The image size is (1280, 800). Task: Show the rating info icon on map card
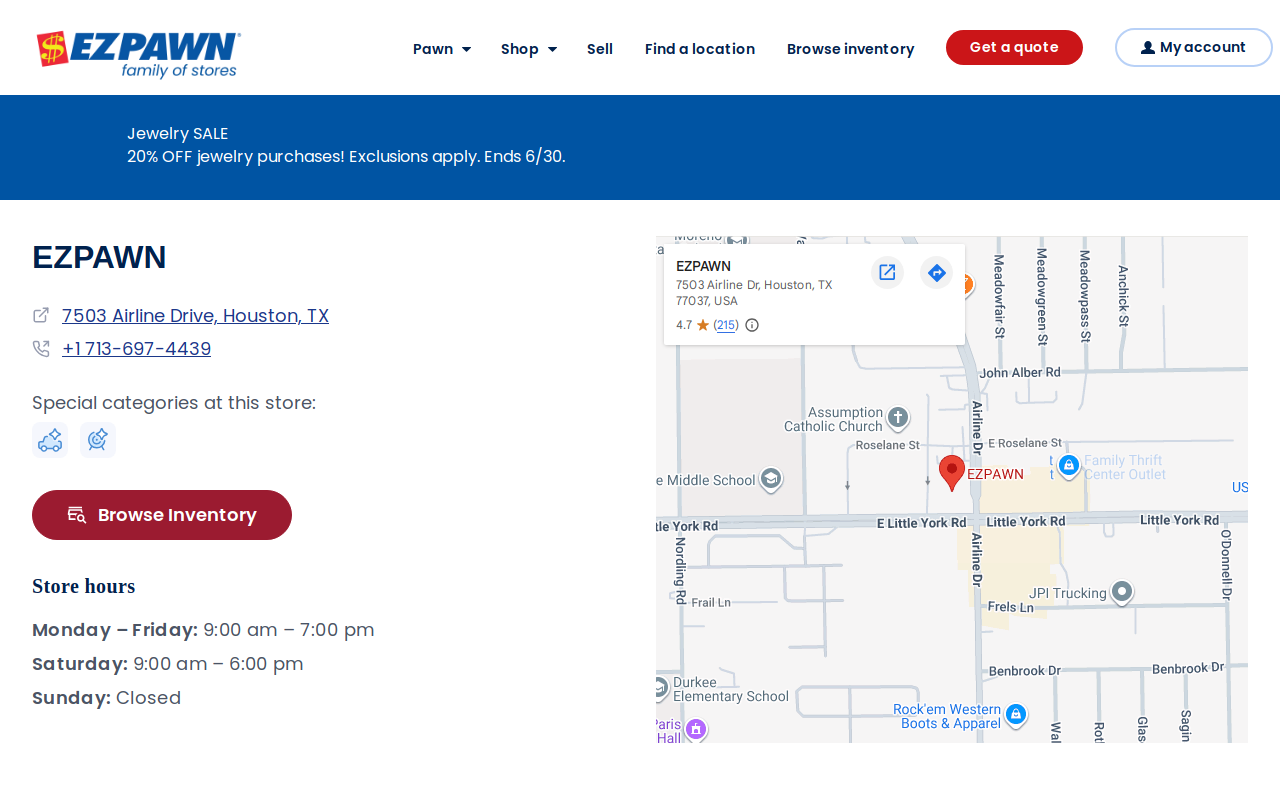(x=752, y=325)
